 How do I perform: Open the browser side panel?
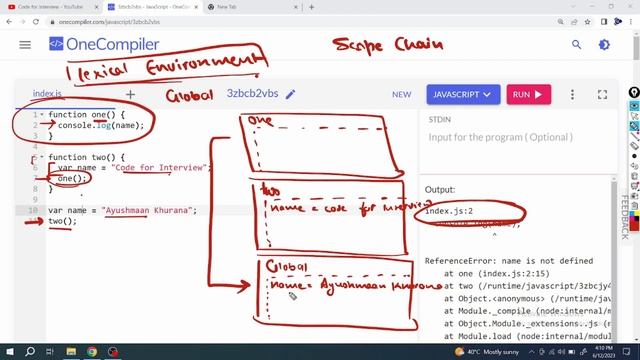(604, 22)
